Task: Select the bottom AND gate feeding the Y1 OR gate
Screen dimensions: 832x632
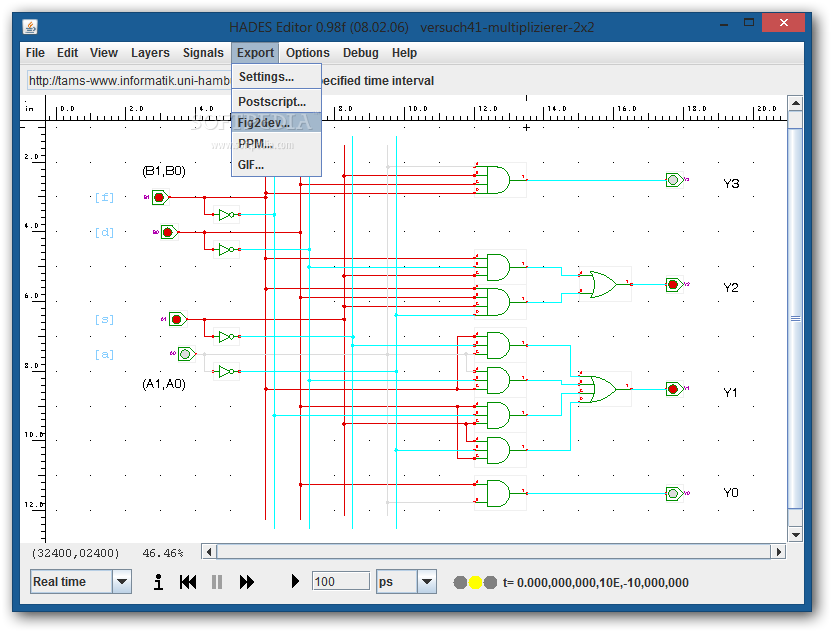Action: pyautogui.click(x=498, y=450)
